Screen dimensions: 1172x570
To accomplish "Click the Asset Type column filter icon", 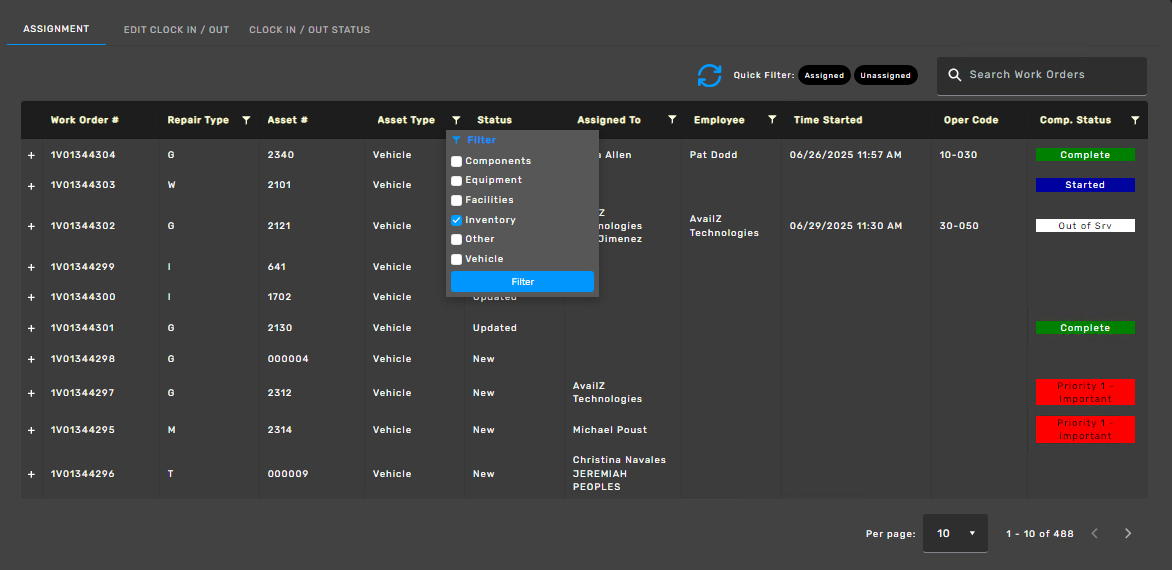I will 456,120.
